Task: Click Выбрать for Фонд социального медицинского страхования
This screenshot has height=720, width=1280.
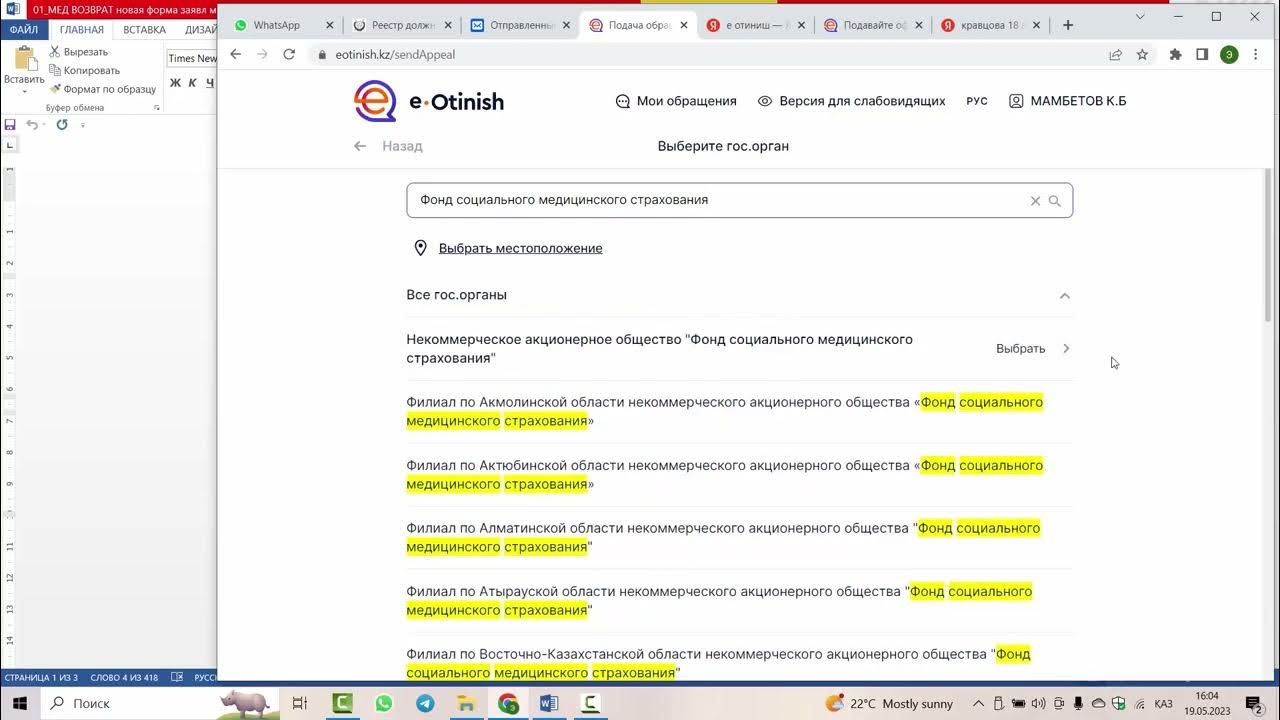Action: (1033, 349)
